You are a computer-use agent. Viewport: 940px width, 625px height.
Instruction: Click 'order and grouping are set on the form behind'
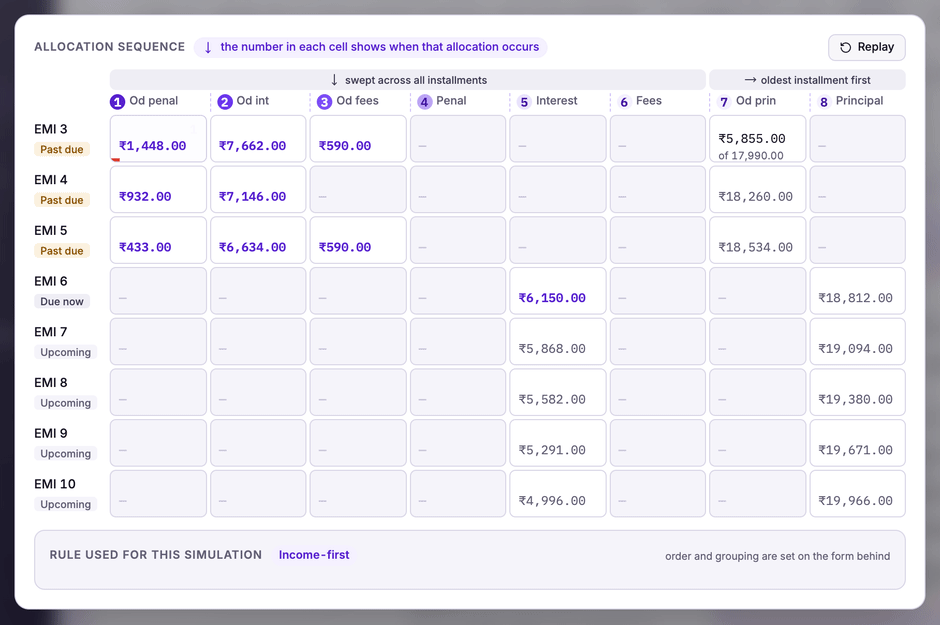click(778, 556)
